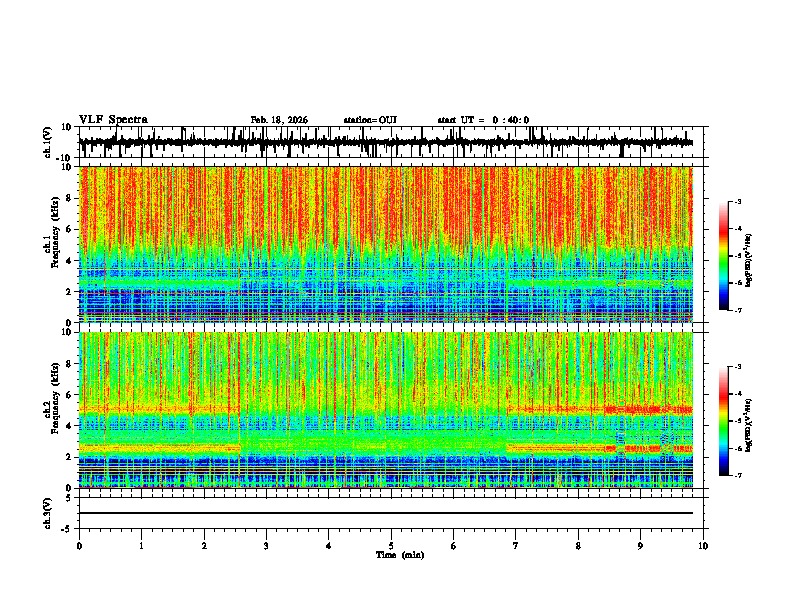Click the "8" kHz tick on the ch.2 frequency axis
The width and height of the screenshot is (792, 612).
[x=69, y=363]
